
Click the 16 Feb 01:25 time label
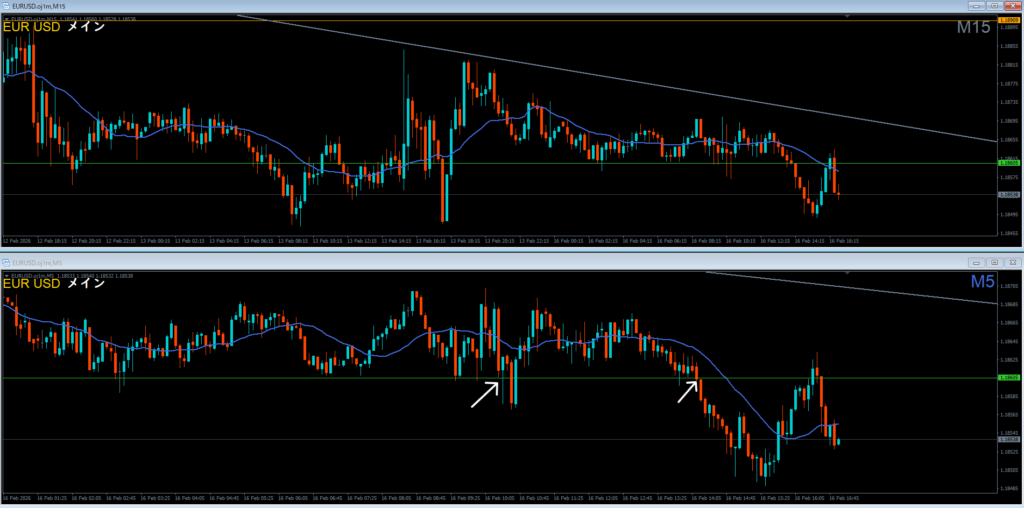[x=53, y=498]
